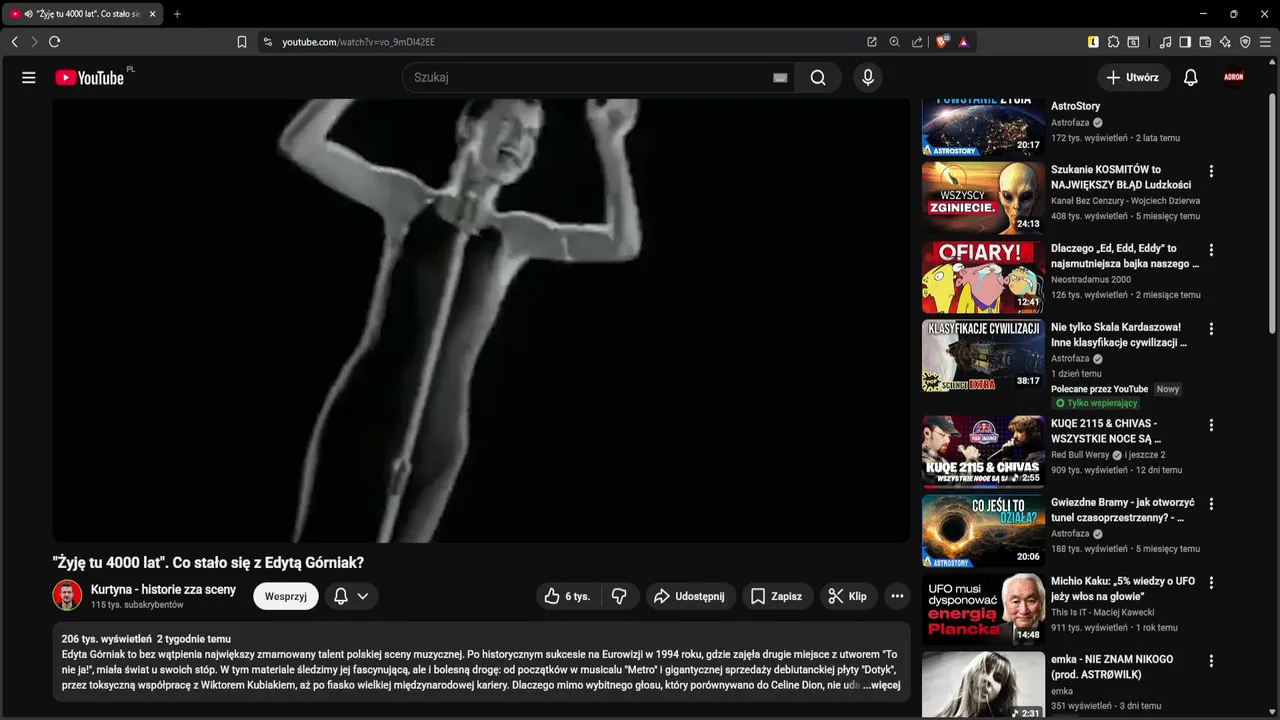Open the browser main menu
This screenshot has width=1280, height=720.
click(1265, 42)
